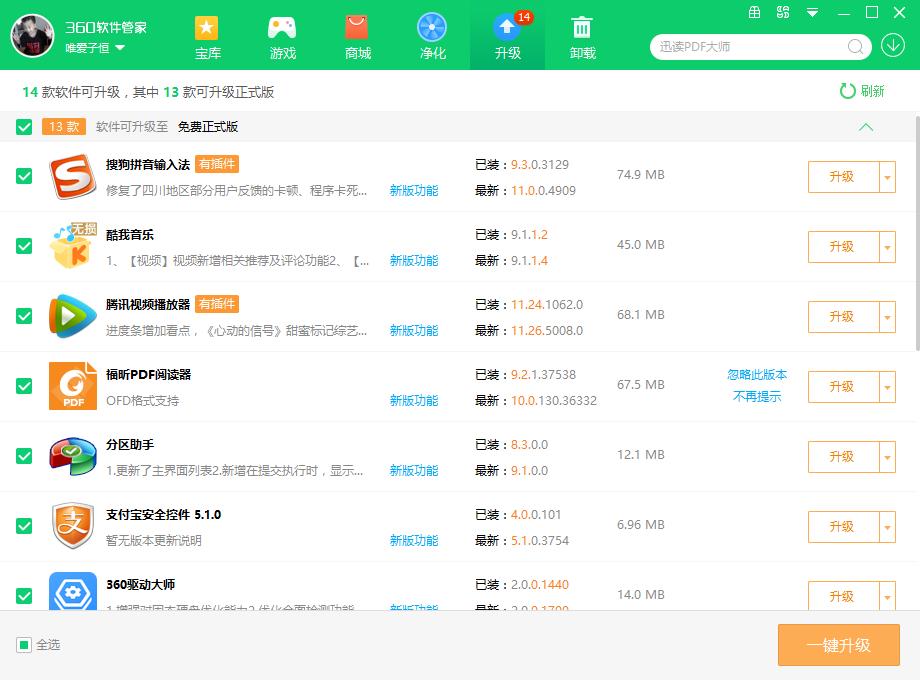Refresh the upgrade list via 刷新

[863, 91]
